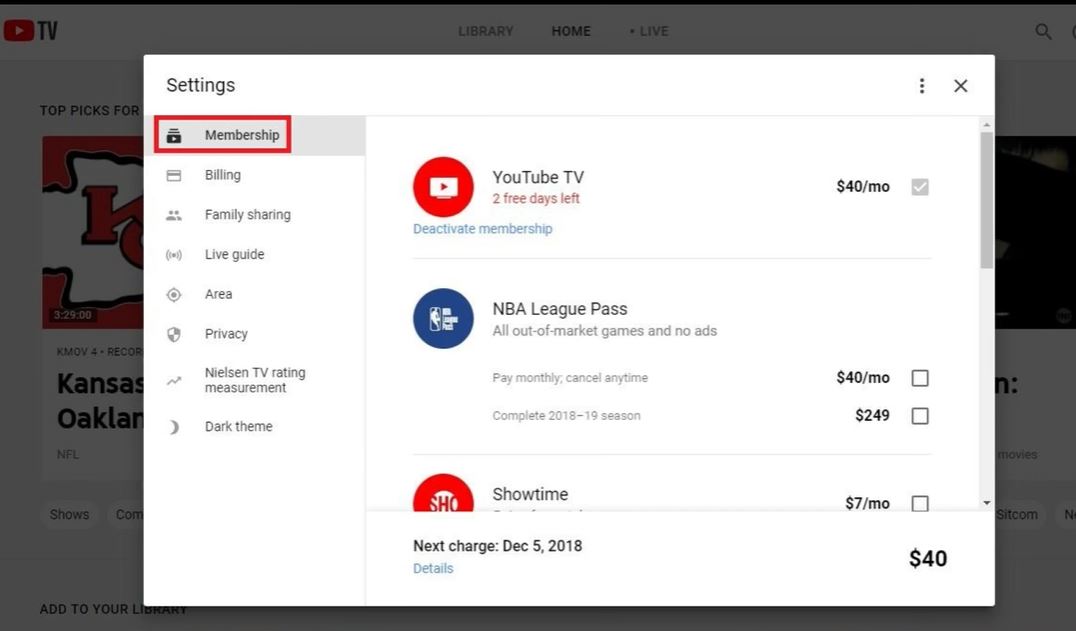Click the Dark theme moon icon

174,427
